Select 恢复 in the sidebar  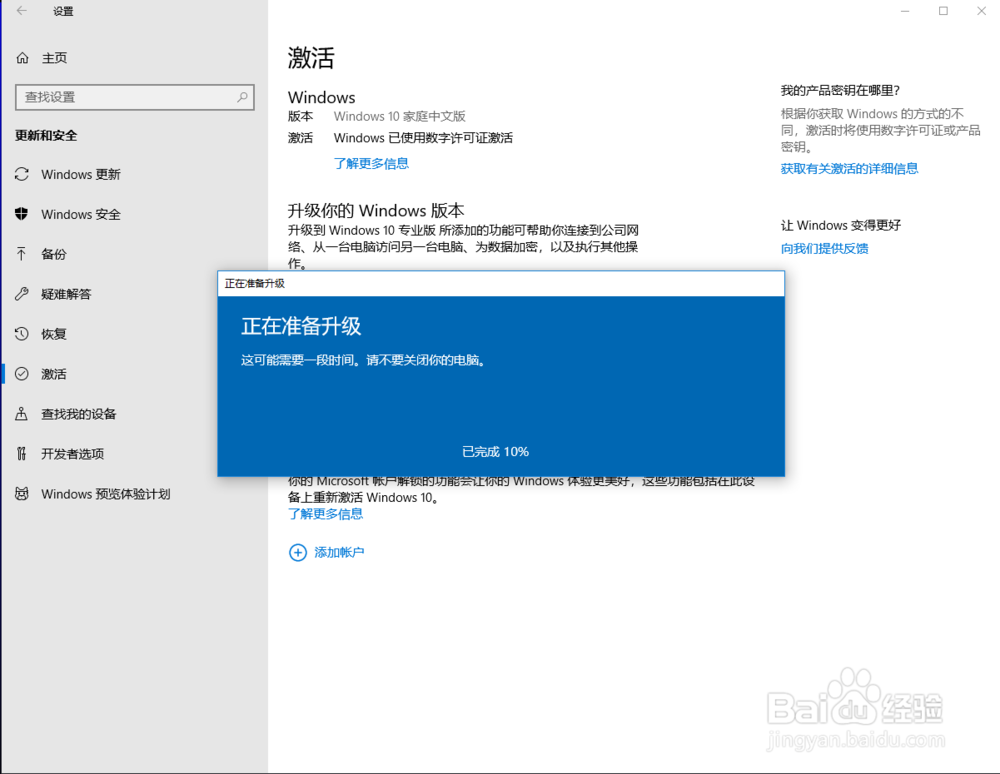click(54, 333)
